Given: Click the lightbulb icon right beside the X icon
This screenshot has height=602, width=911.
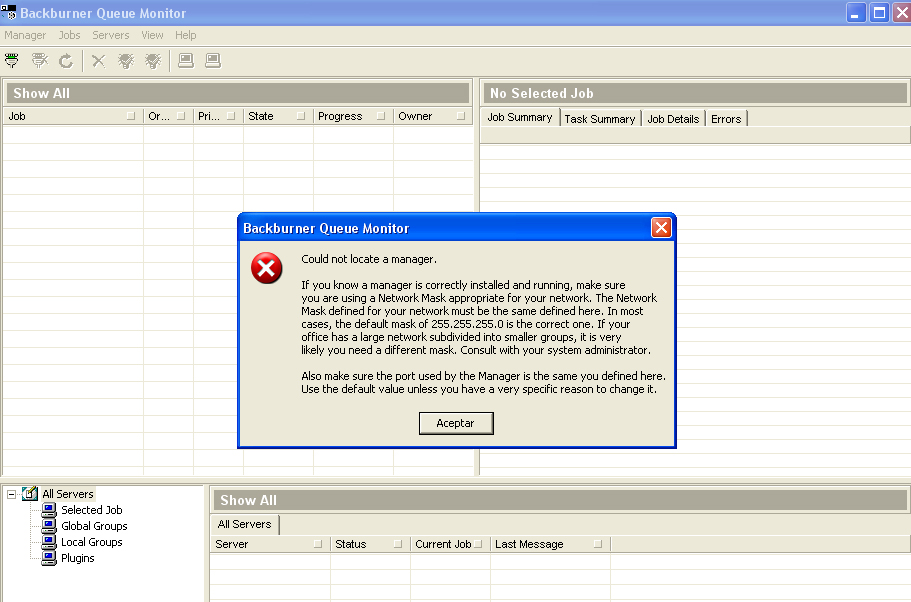Looking at the screenshot, I should 126,60.
